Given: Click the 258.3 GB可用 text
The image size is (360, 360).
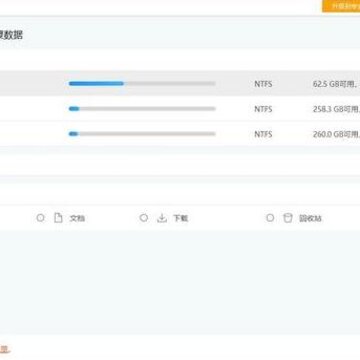Looking at the screenshot, I should [x=336, y=109].
